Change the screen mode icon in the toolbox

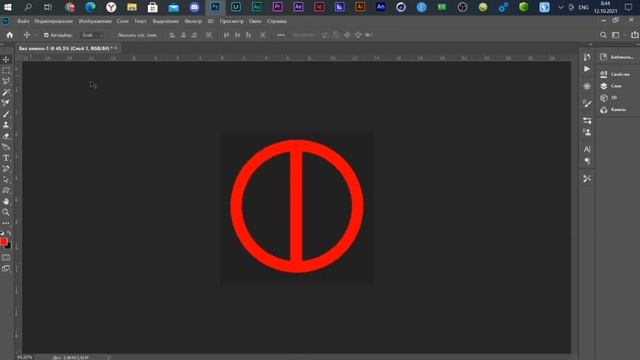[6, 269]
